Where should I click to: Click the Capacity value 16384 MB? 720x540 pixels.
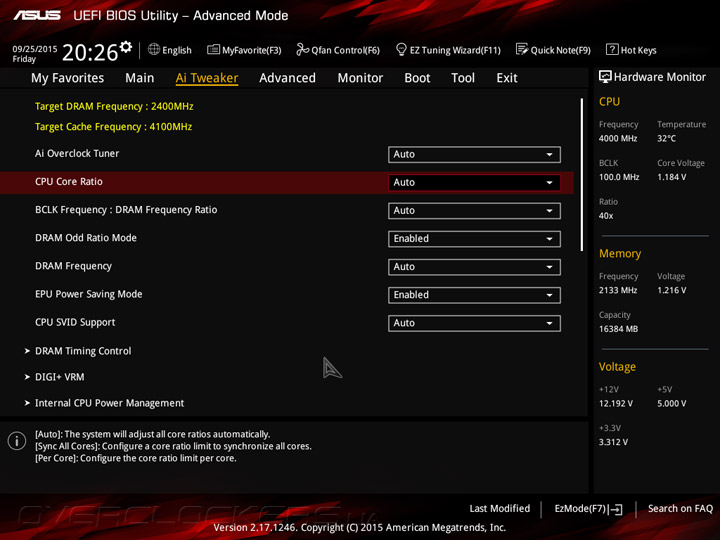[619, 329]
